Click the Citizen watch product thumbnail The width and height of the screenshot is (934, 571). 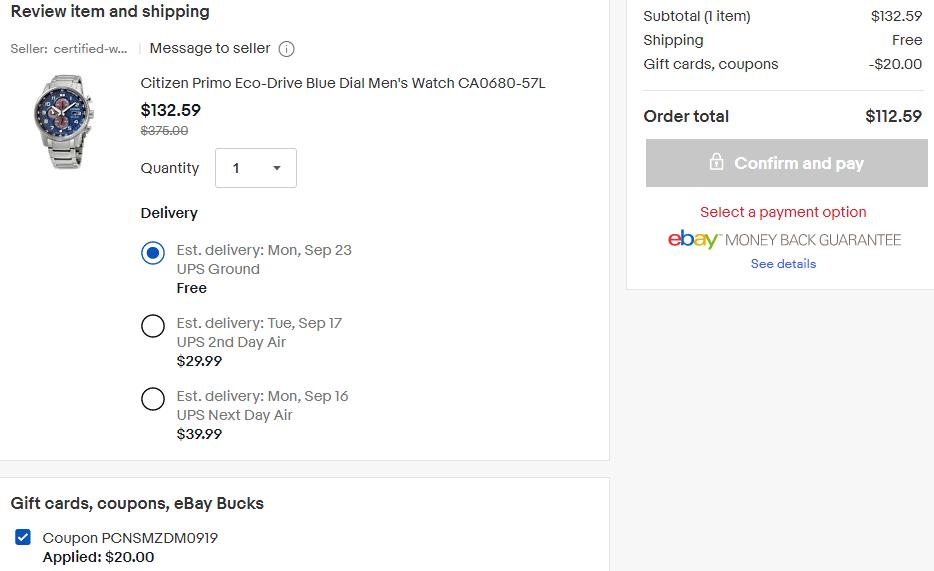point(63,121)
